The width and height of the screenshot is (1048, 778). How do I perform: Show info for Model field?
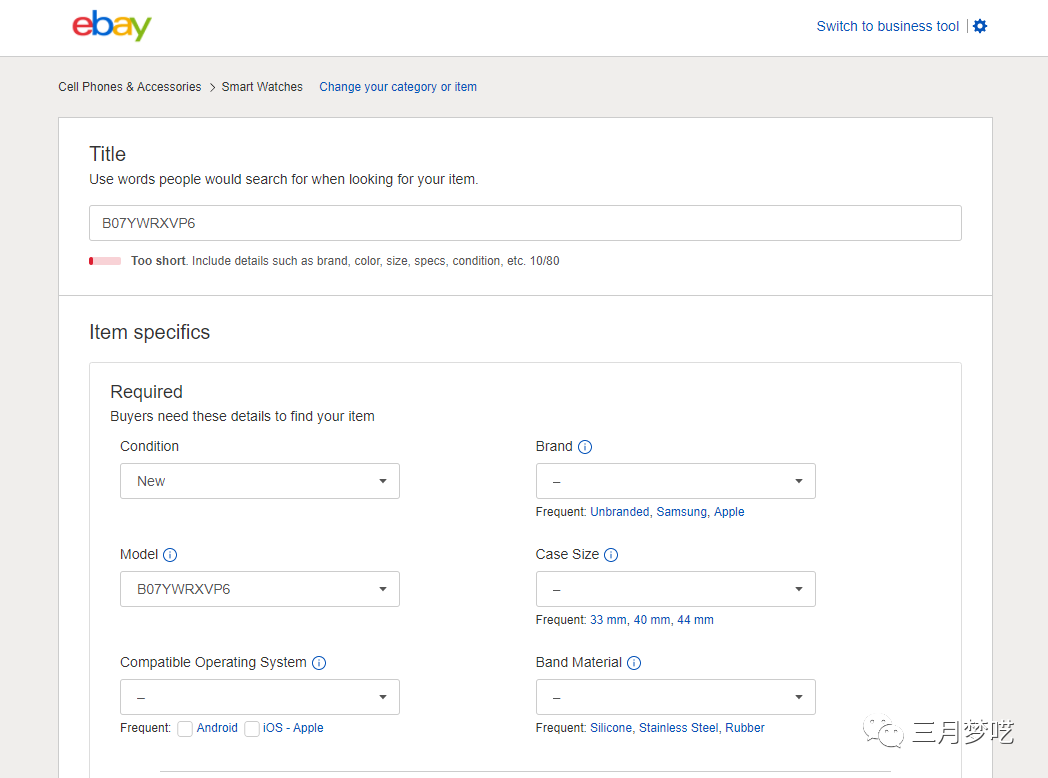[x=170, y=555]
